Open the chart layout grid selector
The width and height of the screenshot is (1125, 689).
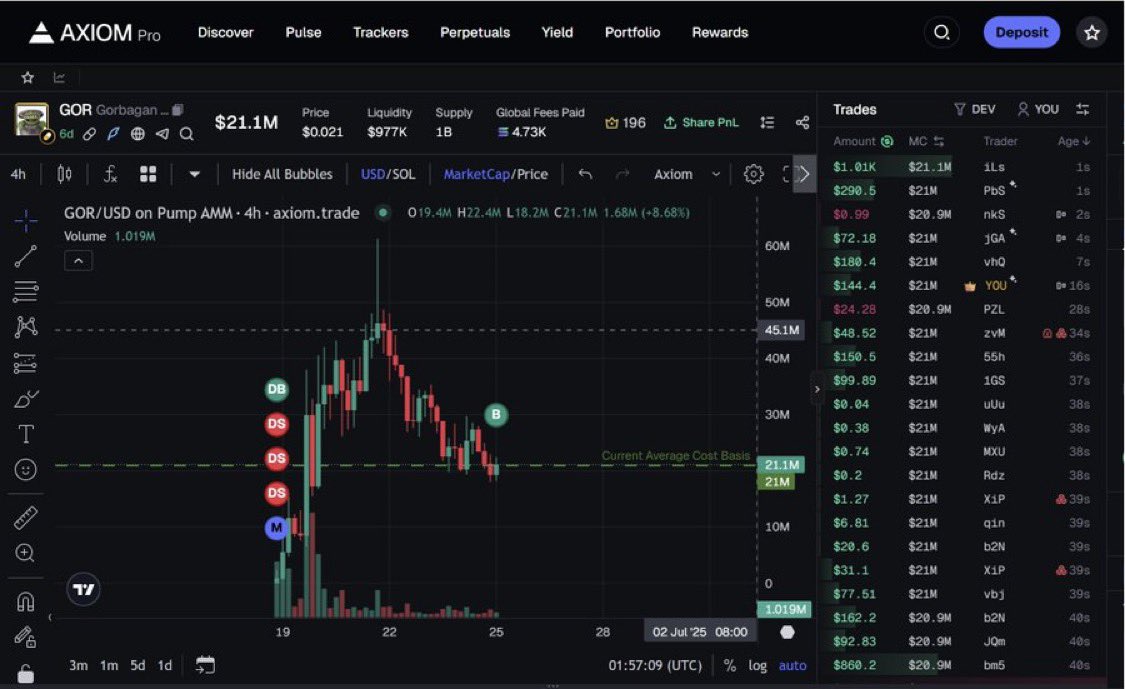(148, 174)
